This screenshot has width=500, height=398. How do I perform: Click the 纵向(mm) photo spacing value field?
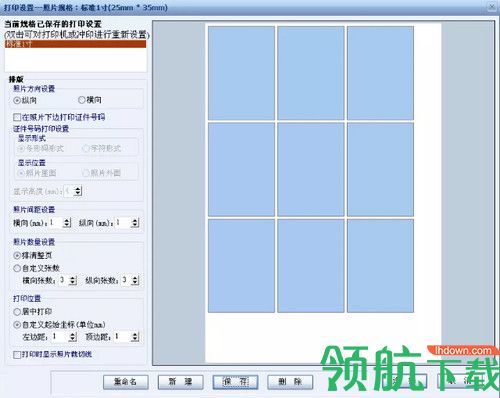coord(123,222)
